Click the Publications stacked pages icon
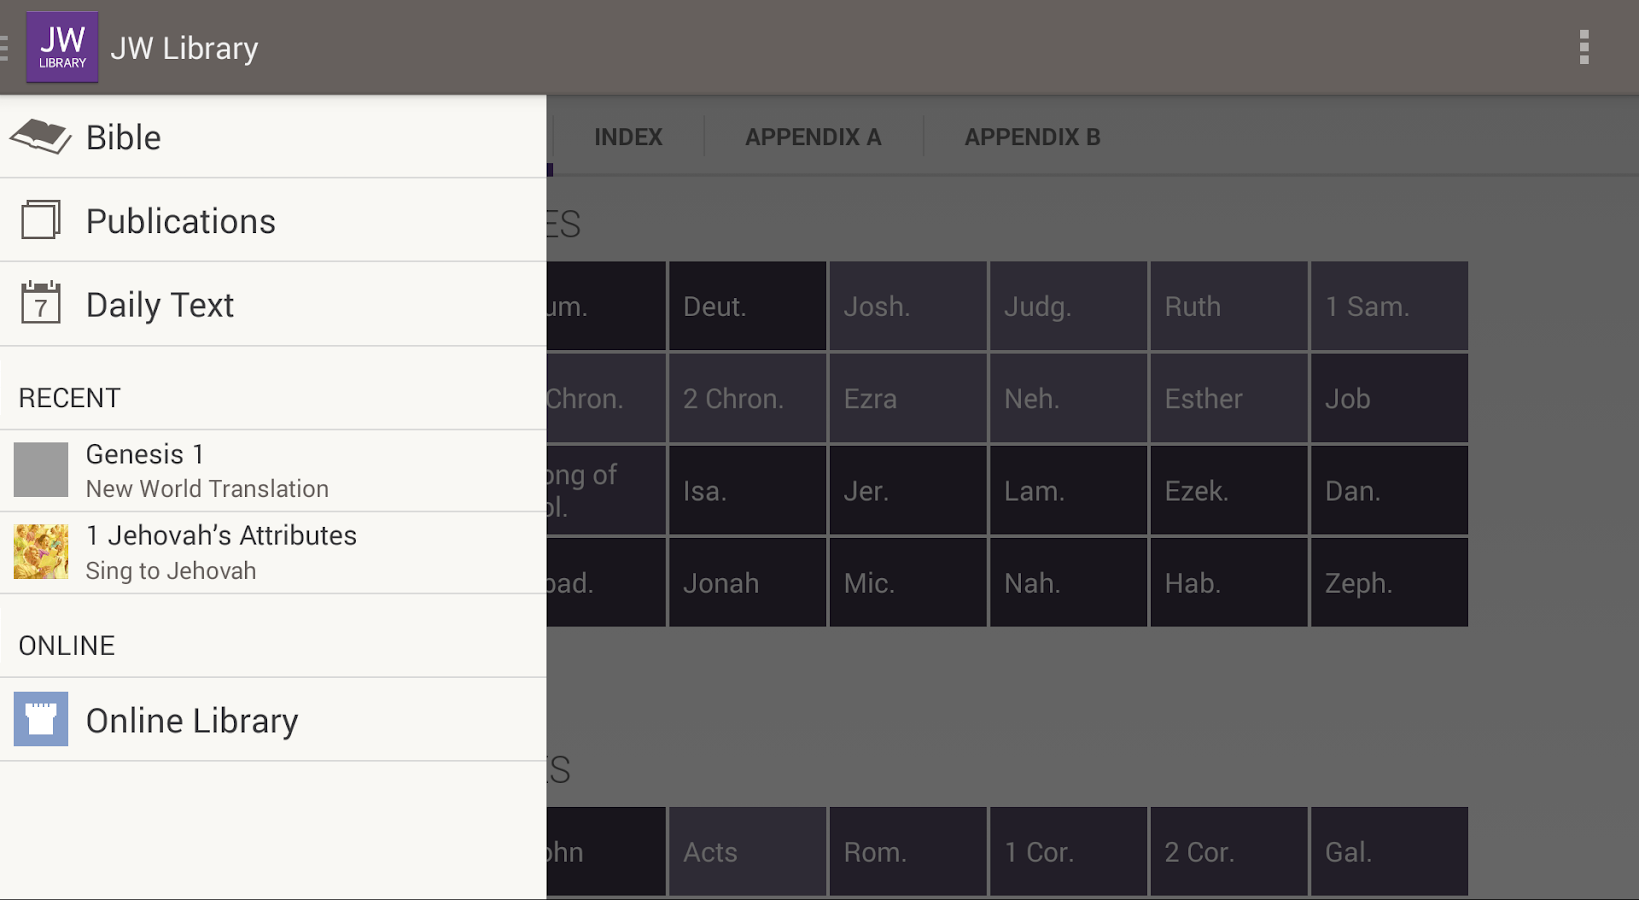 click(40, 220)
